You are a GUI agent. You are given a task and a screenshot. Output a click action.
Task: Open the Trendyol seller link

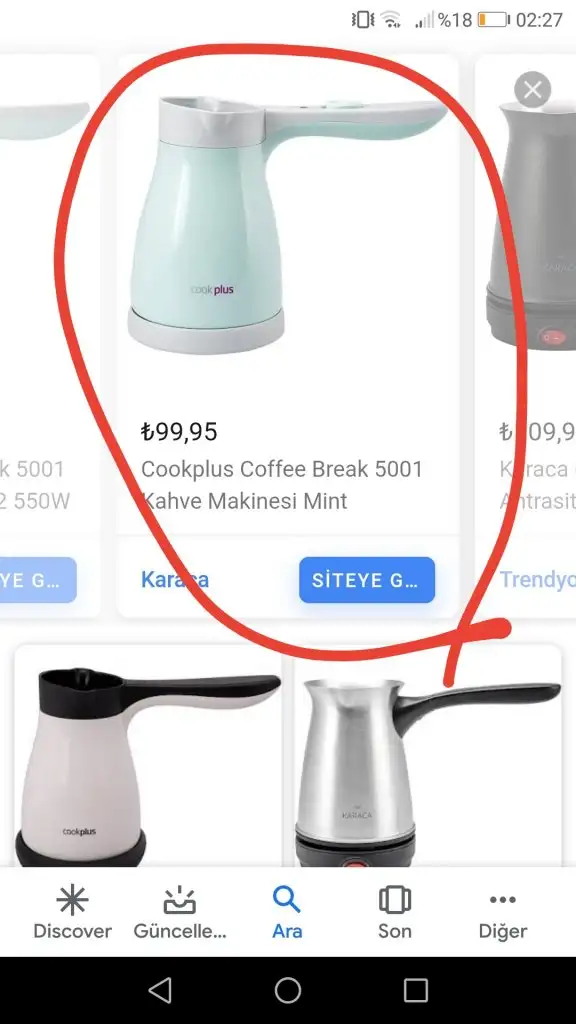537,580
